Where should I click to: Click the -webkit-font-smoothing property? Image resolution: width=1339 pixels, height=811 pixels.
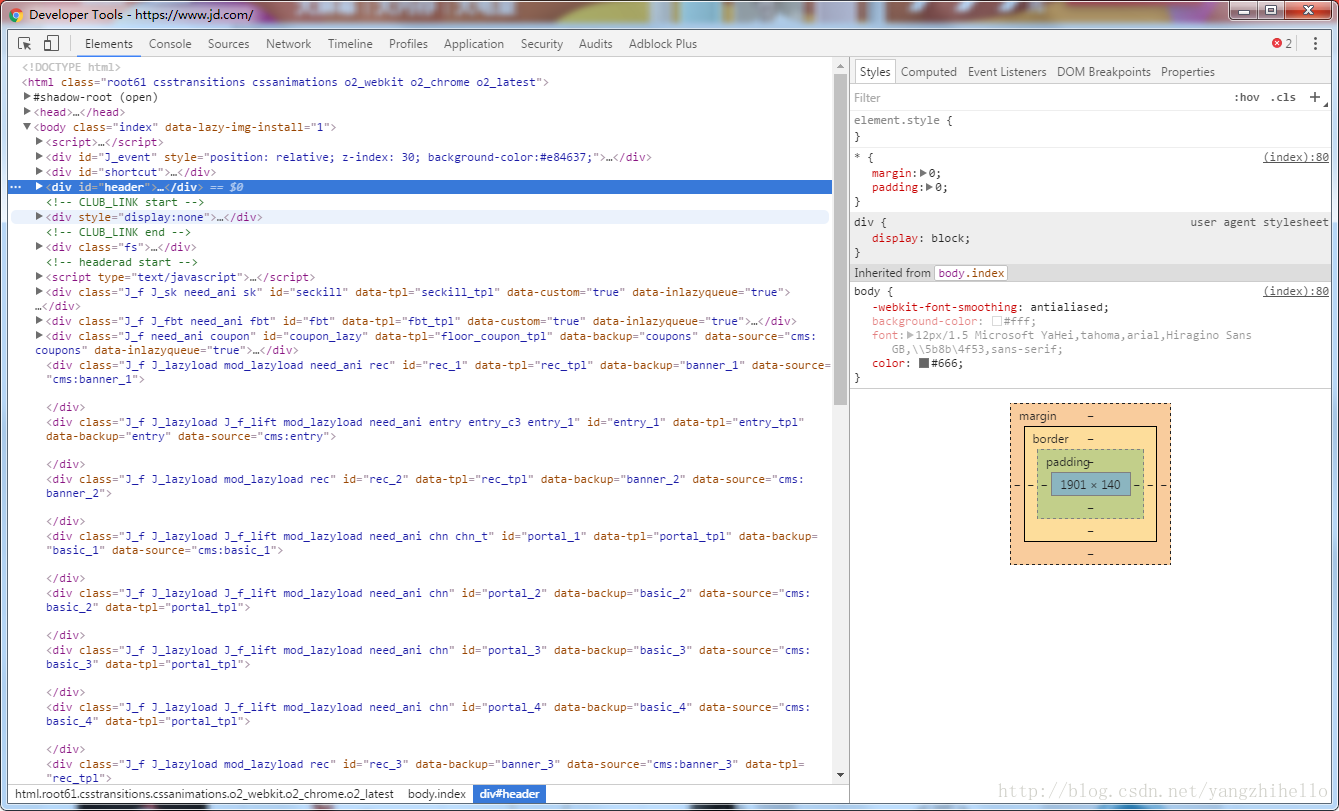944,307
